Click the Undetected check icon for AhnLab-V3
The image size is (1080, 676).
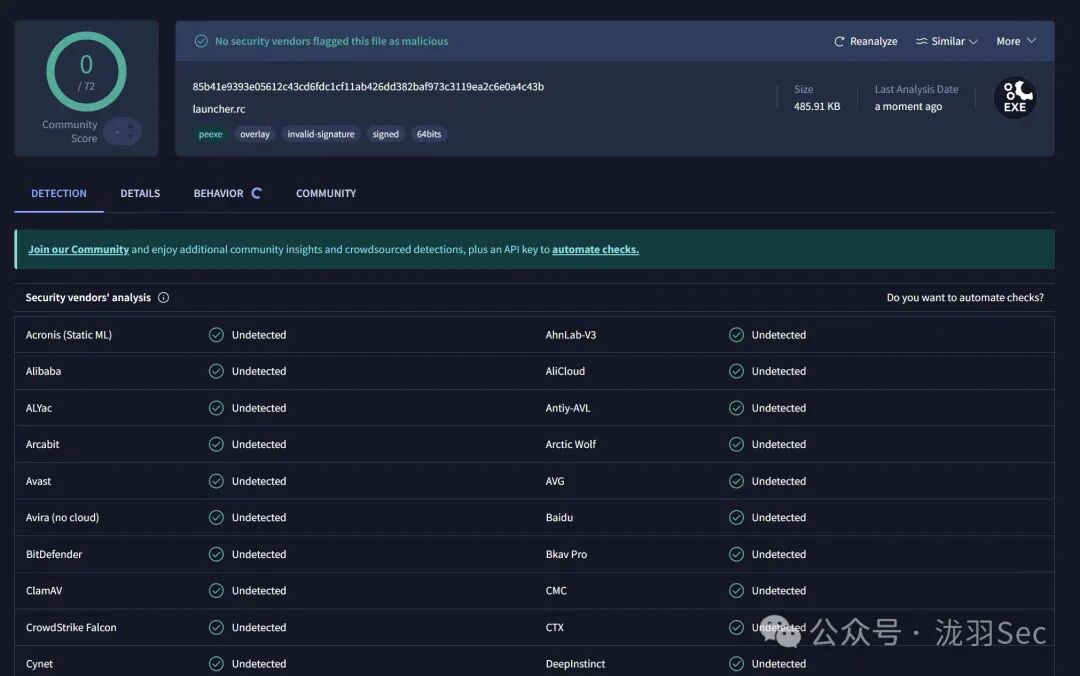pyautogui.click(x=736, y=335)
